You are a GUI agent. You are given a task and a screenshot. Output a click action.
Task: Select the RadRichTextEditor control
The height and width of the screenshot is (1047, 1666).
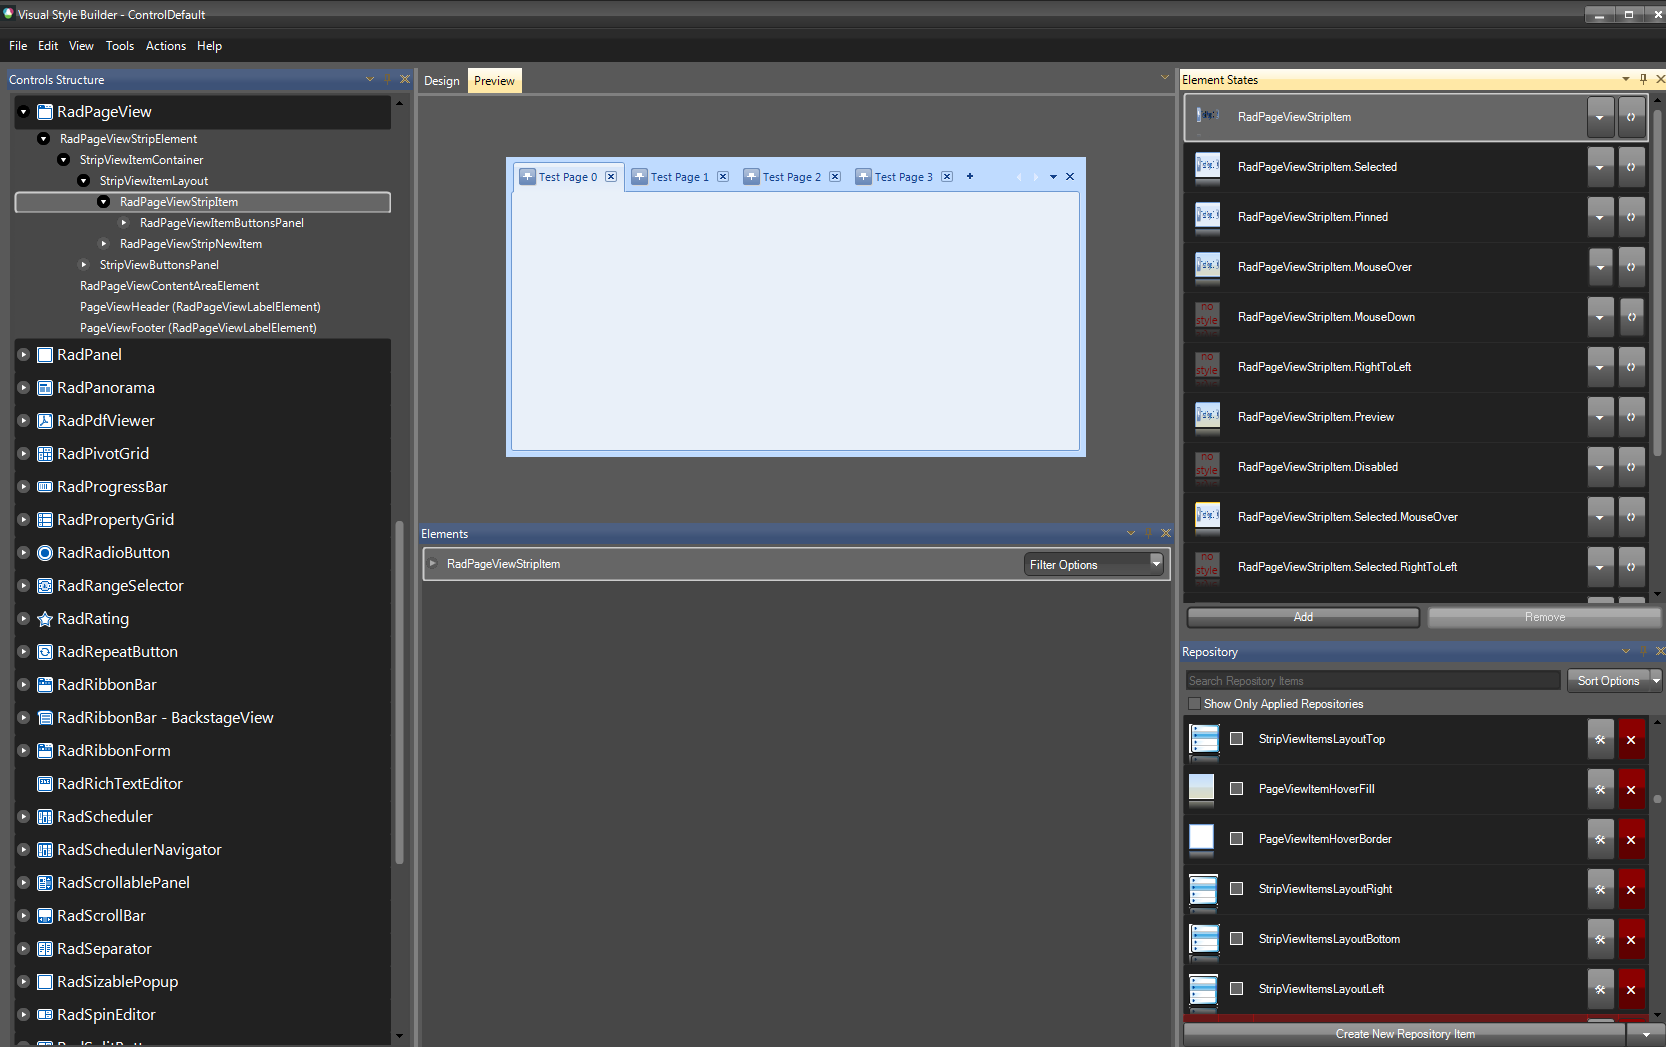point(120,784)
